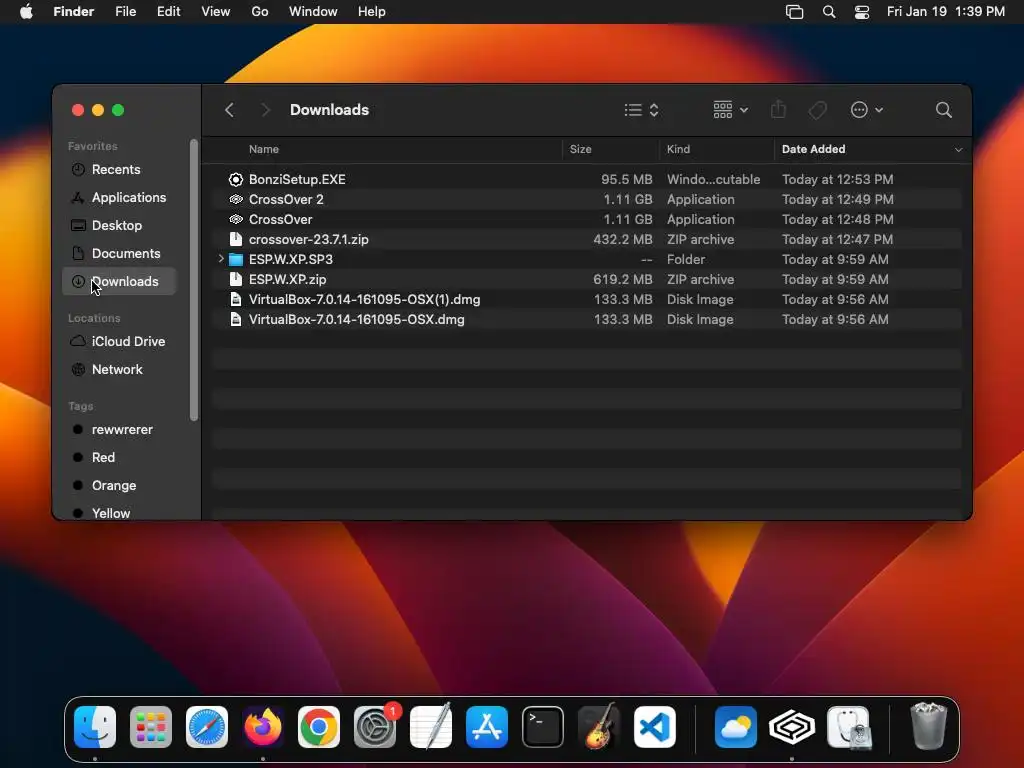Launch Terminal from the Dock
The image size is (1024, 768).
[543, 727]
